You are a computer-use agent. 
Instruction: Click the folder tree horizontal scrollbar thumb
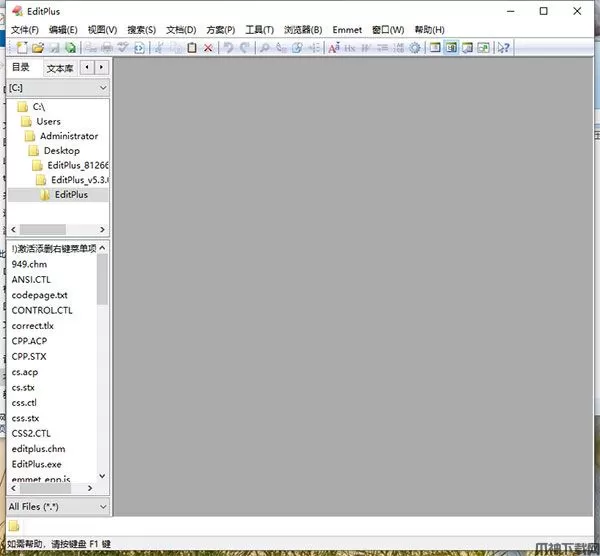point(43,230)
